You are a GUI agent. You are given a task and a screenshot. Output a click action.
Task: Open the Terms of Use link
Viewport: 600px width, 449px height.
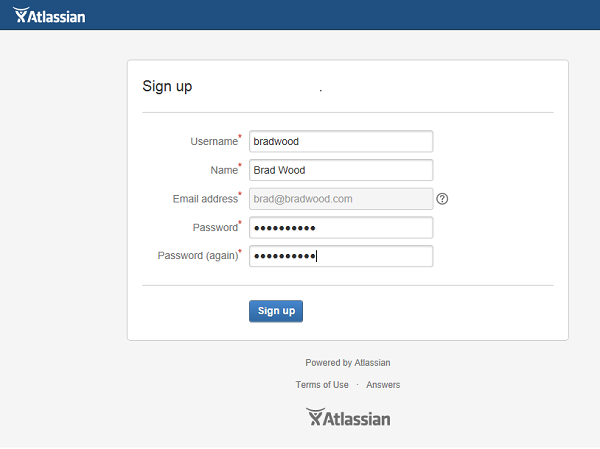click(322, 385)
